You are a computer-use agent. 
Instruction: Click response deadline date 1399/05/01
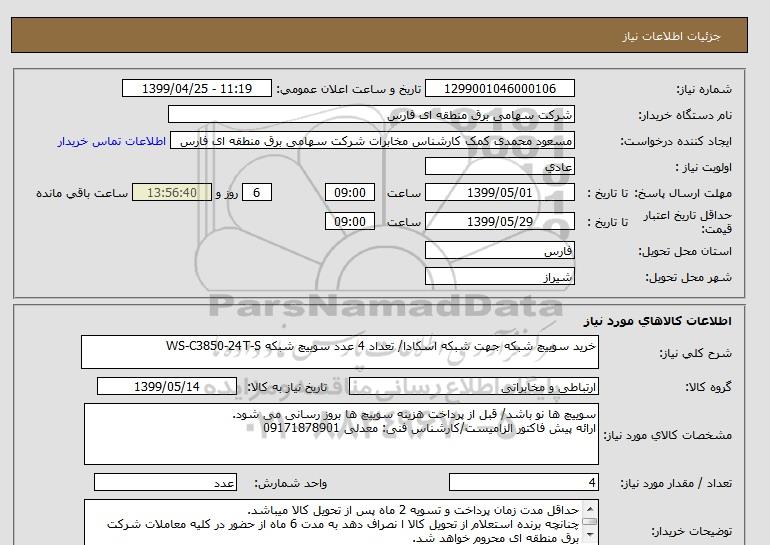pos(499,192)
